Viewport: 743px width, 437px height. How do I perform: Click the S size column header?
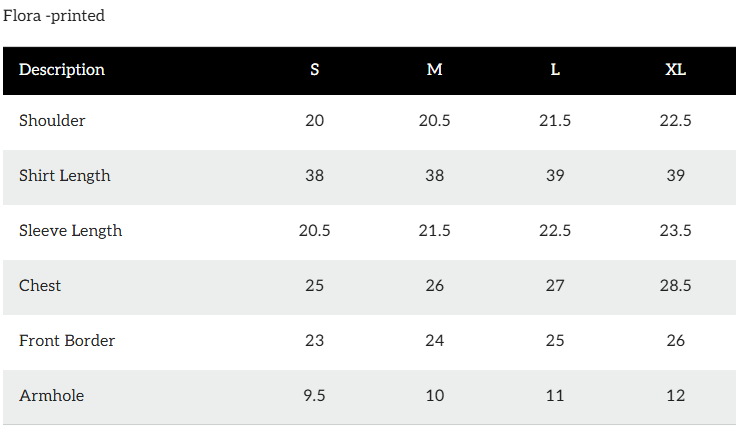click(x=315, y=70)
